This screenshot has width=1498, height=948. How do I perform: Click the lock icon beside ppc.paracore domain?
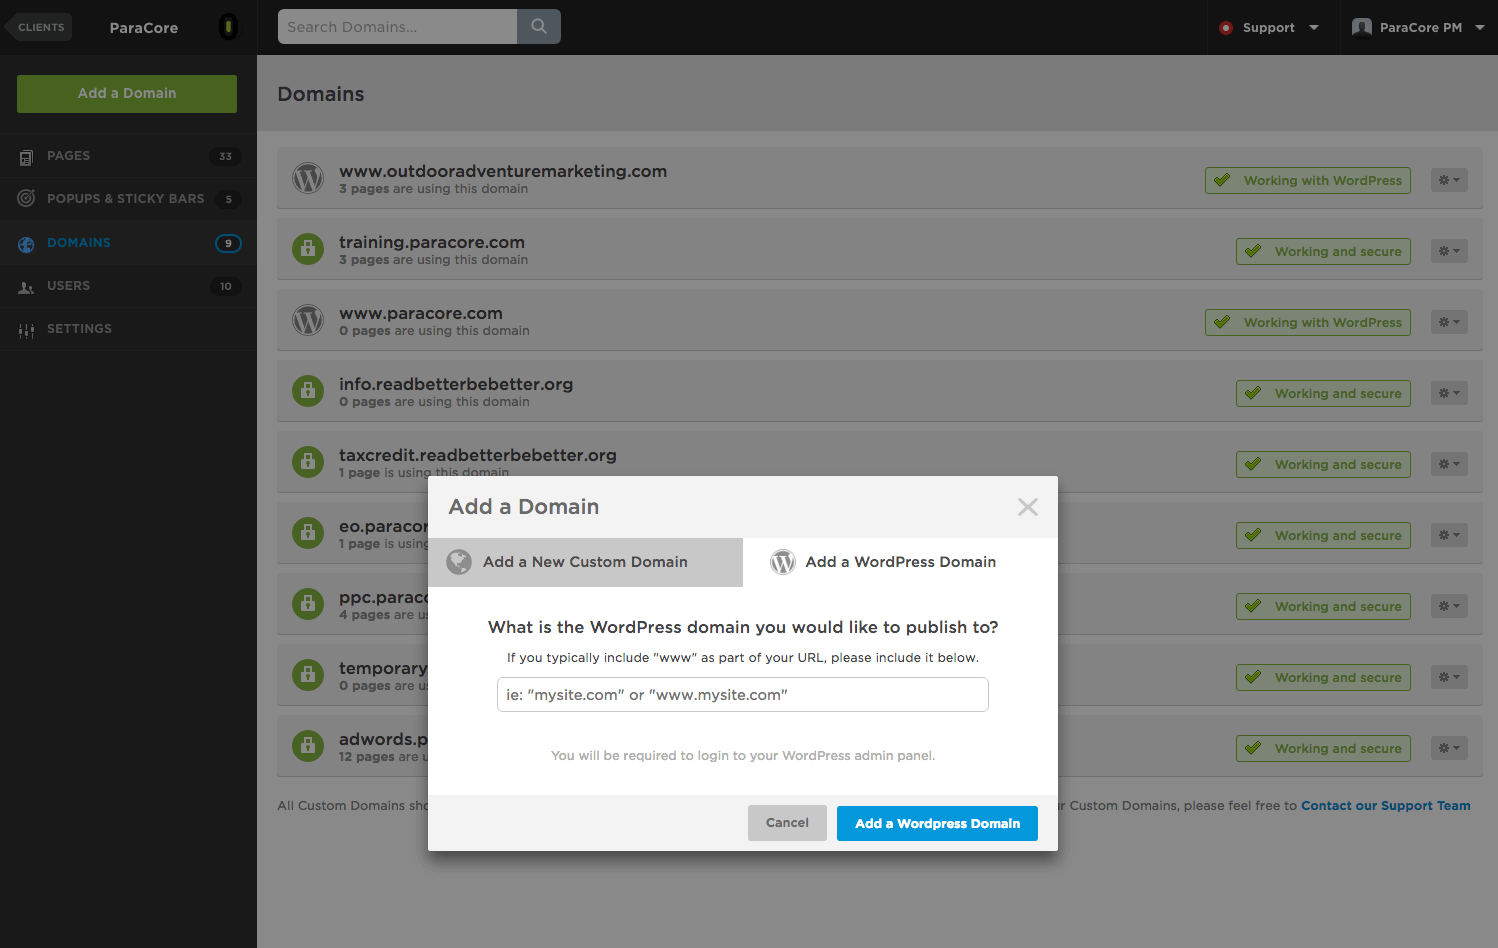click(x=308, y=604)
